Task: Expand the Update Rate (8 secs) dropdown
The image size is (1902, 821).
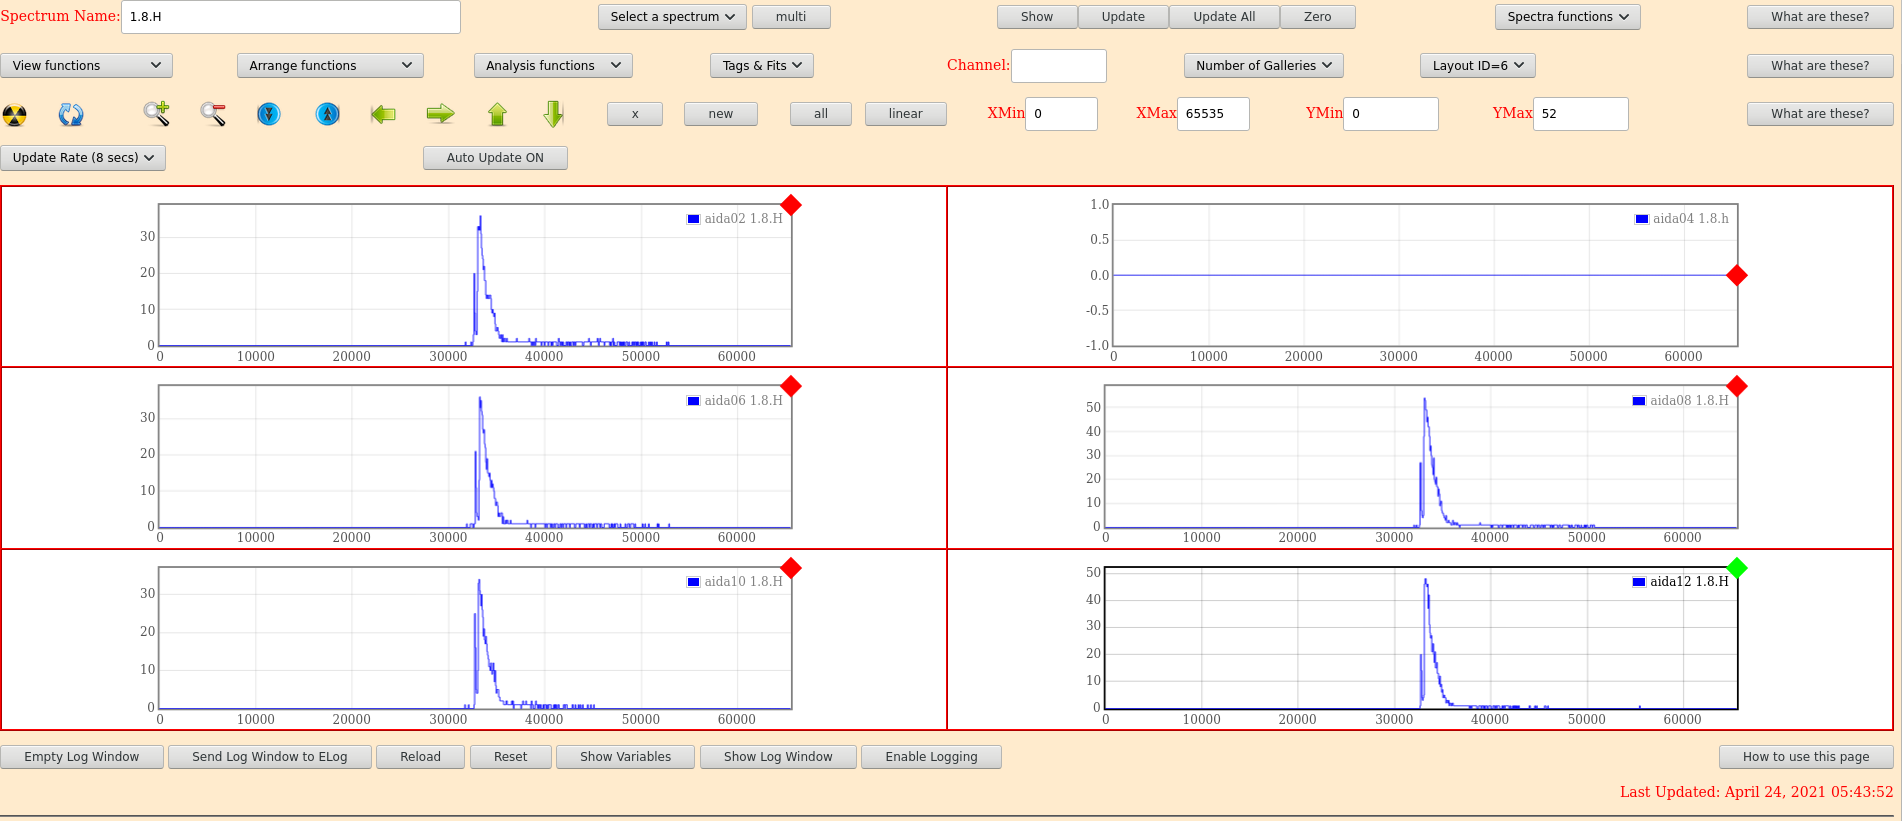Action: [x=83, y=158]
